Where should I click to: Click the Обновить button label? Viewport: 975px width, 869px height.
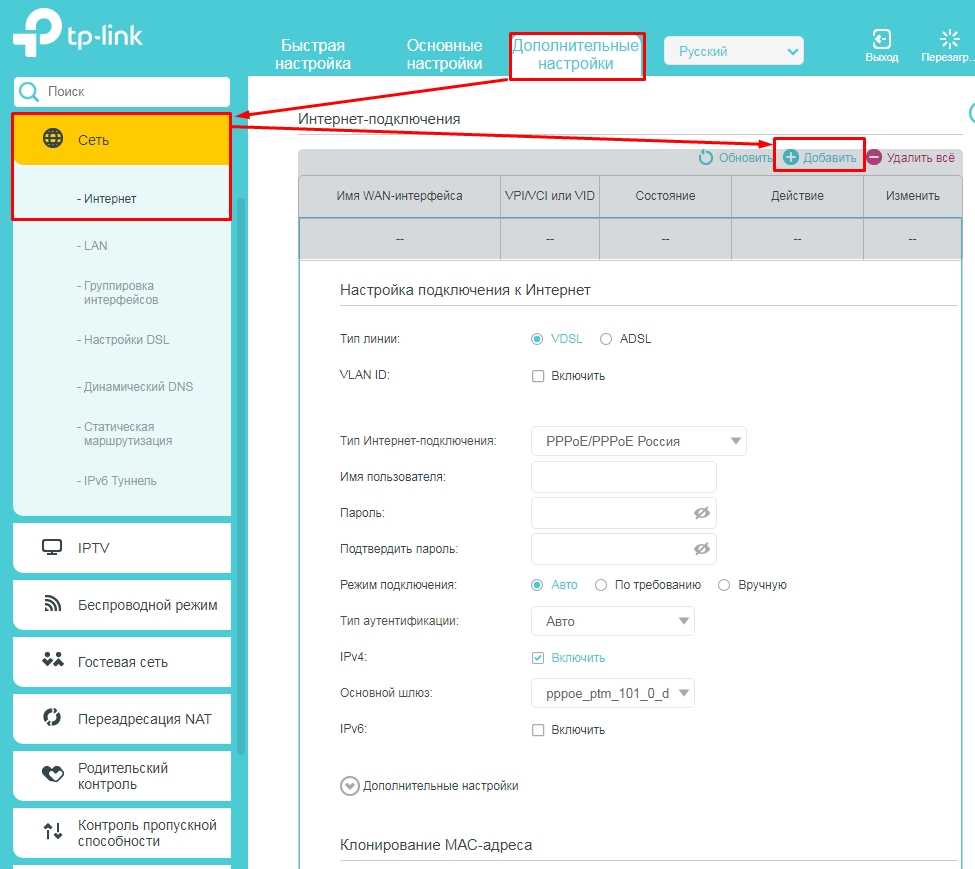(745, 158)
